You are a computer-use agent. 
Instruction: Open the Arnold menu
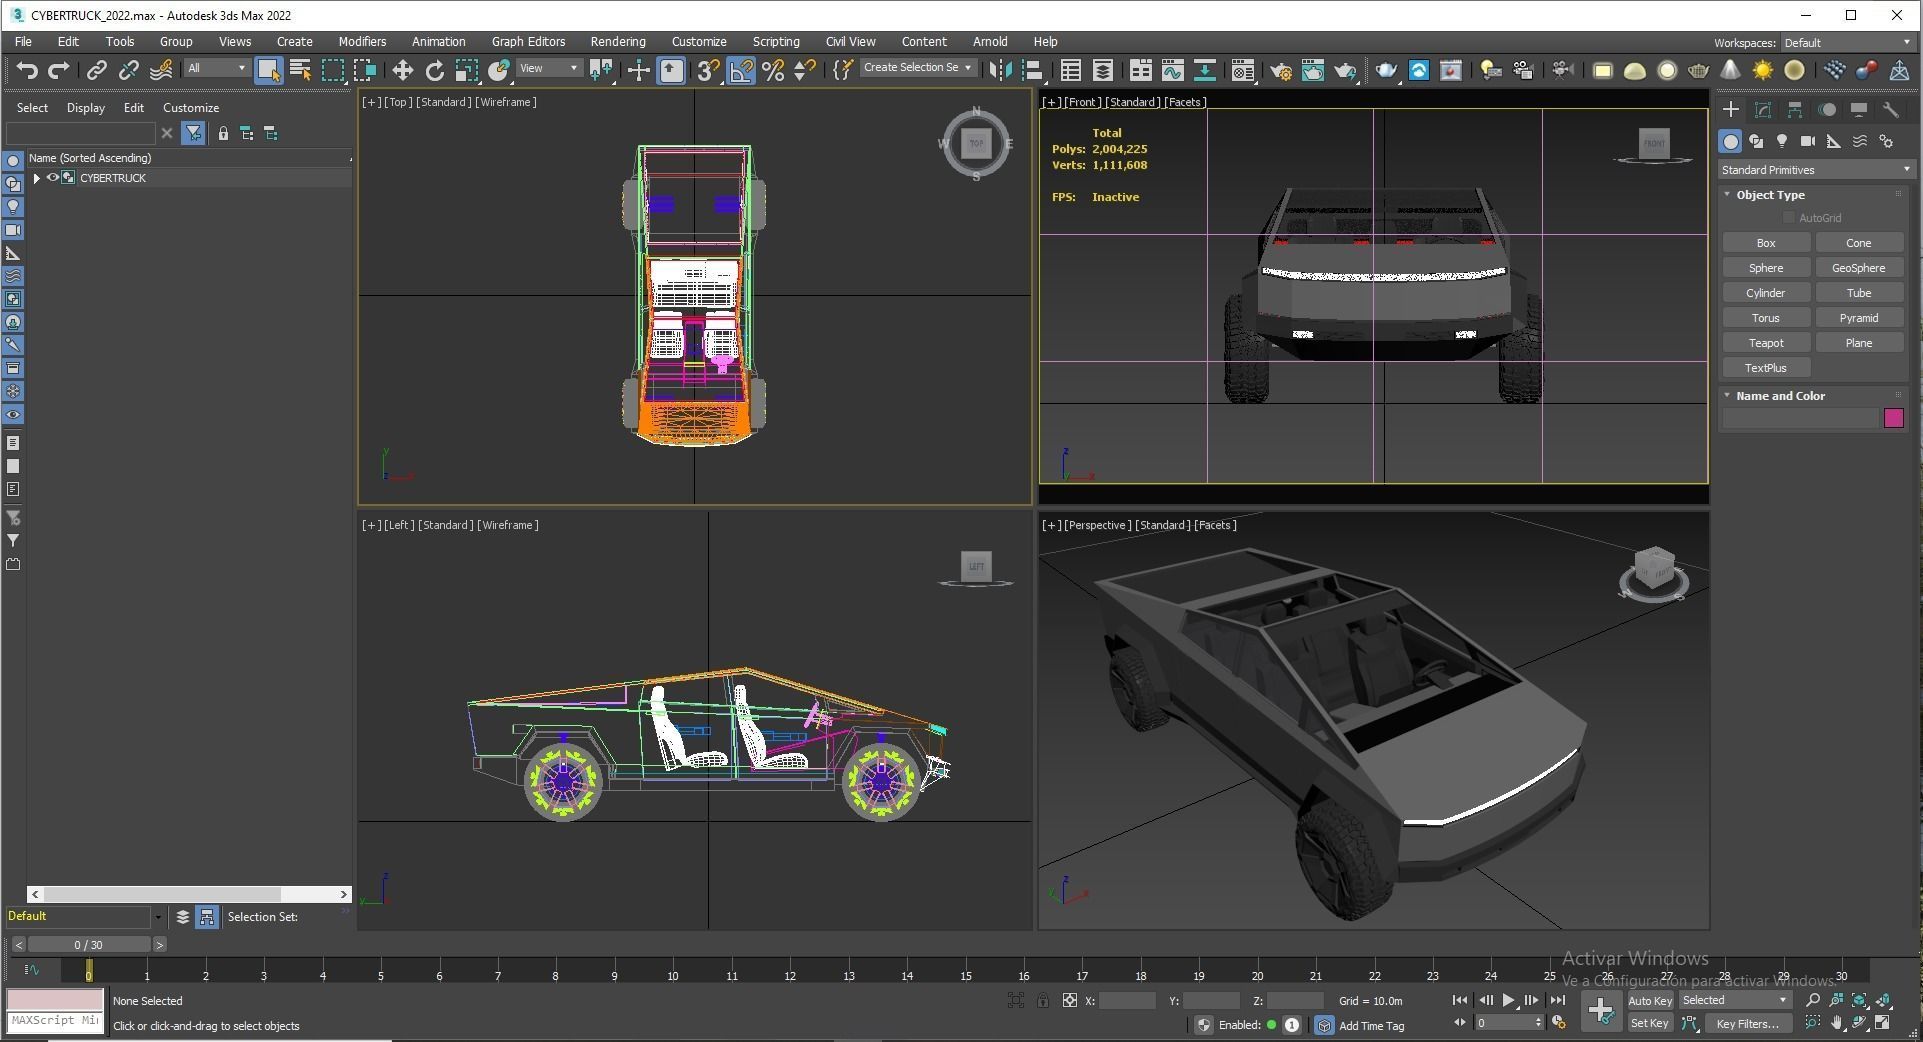pyautogui.click(x=990, y=42)
